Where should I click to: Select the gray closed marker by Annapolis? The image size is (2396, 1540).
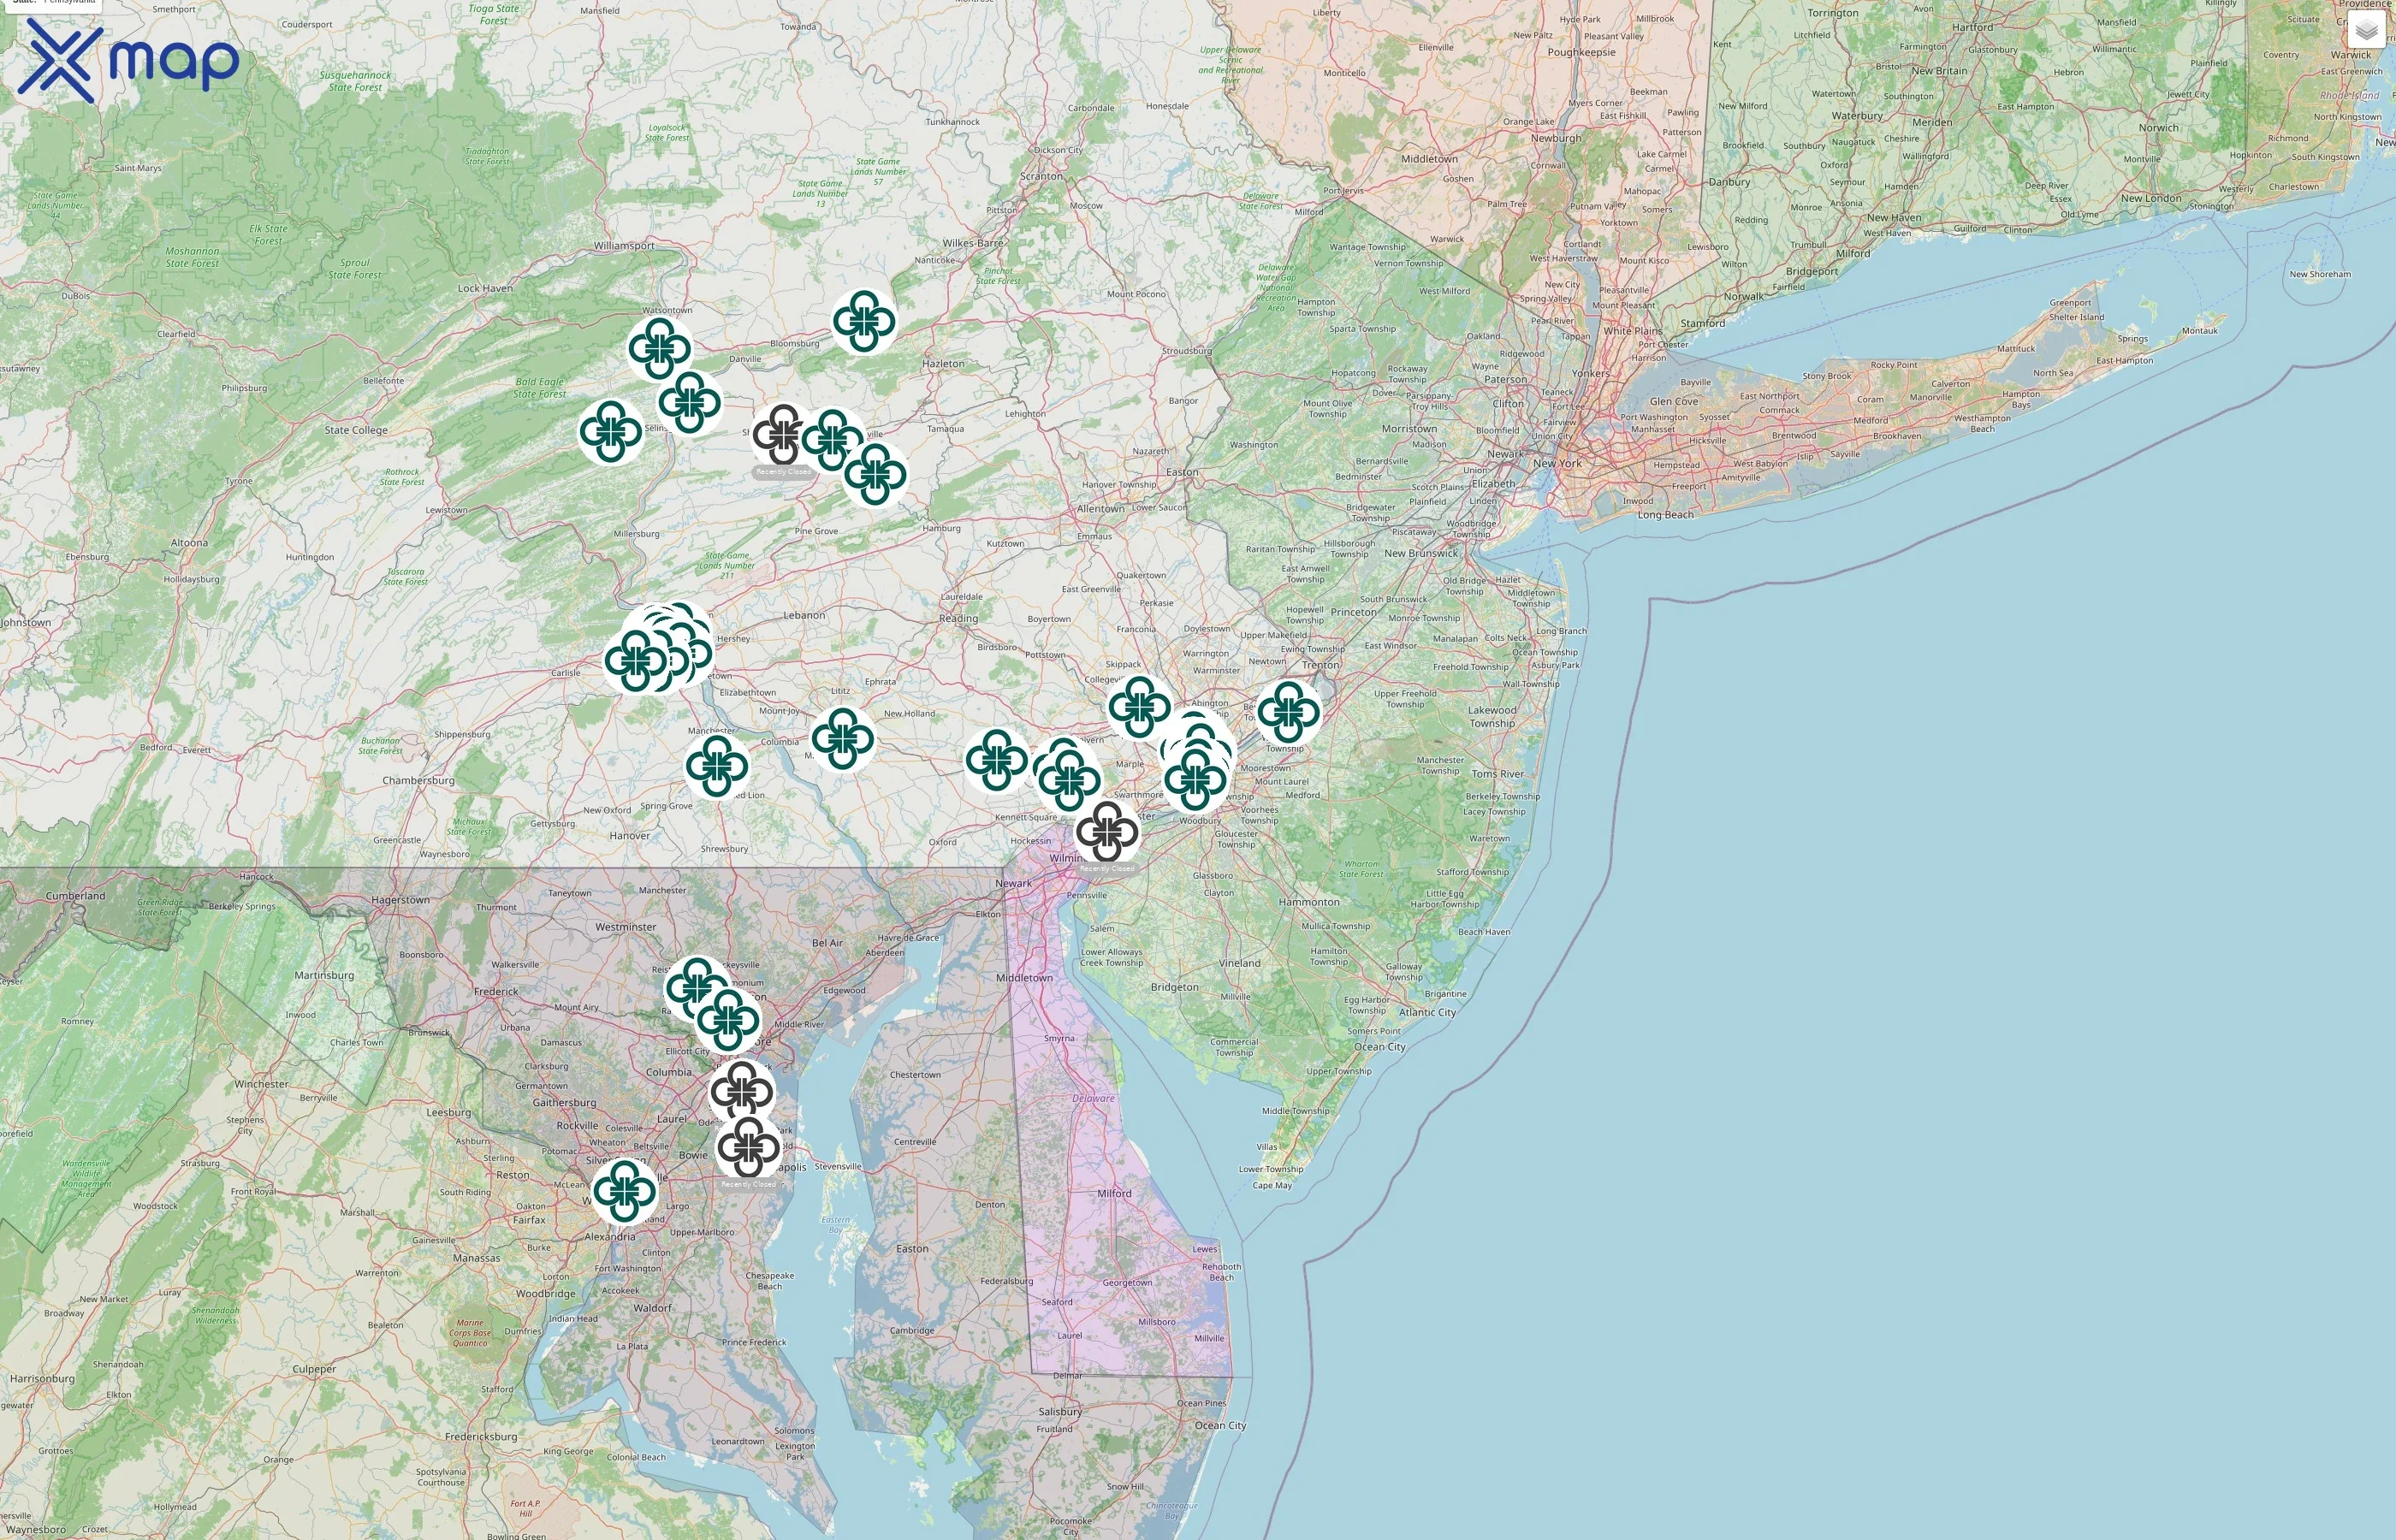[748, 1147]
